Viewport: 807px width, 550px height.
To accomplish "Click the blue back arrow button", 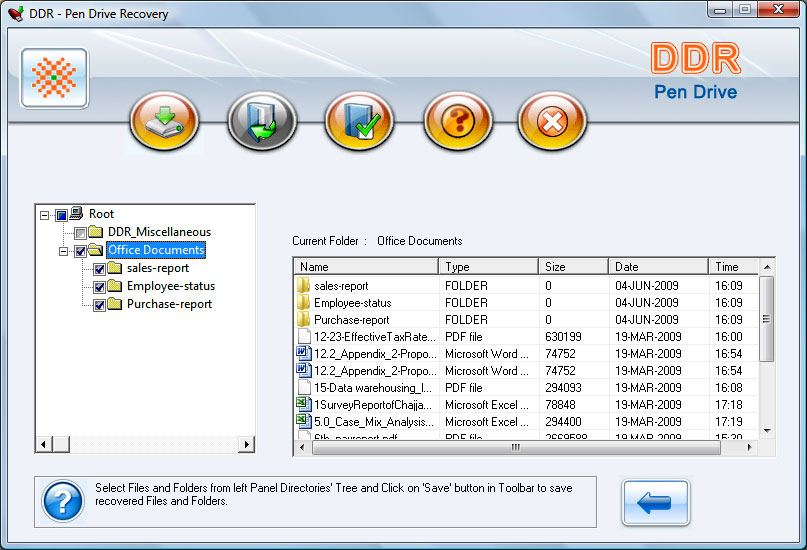I will click(x=655, y=503).
